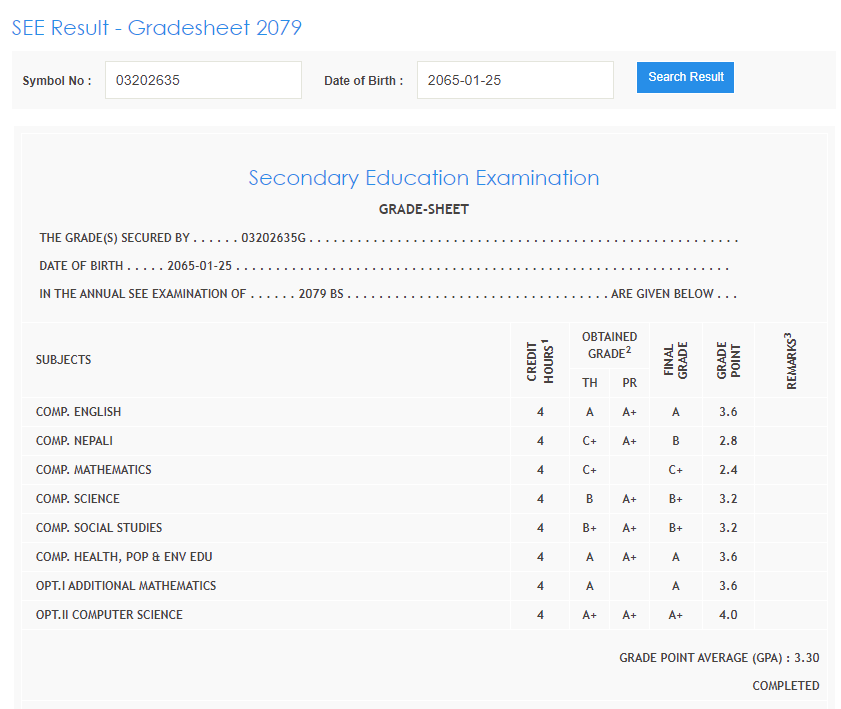Select the COMP. ENGLISH subject row
The image size is (841, 709).
click(x=79, y=412)
